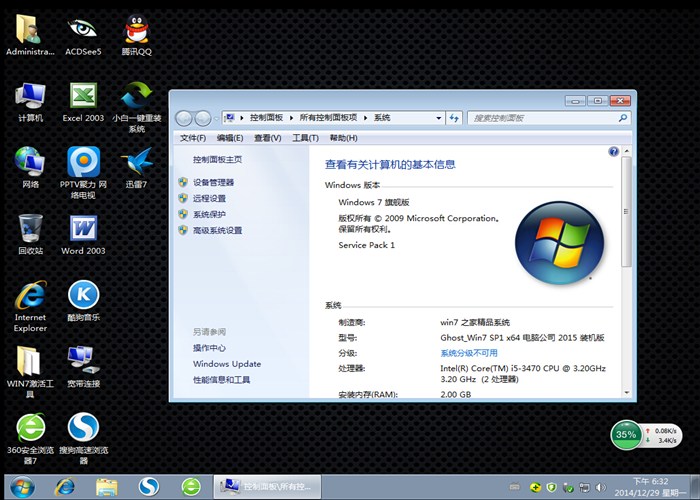The image size is (700, 500).
Task: Open the 帮助(H) menu
Action: coord(343,138)
